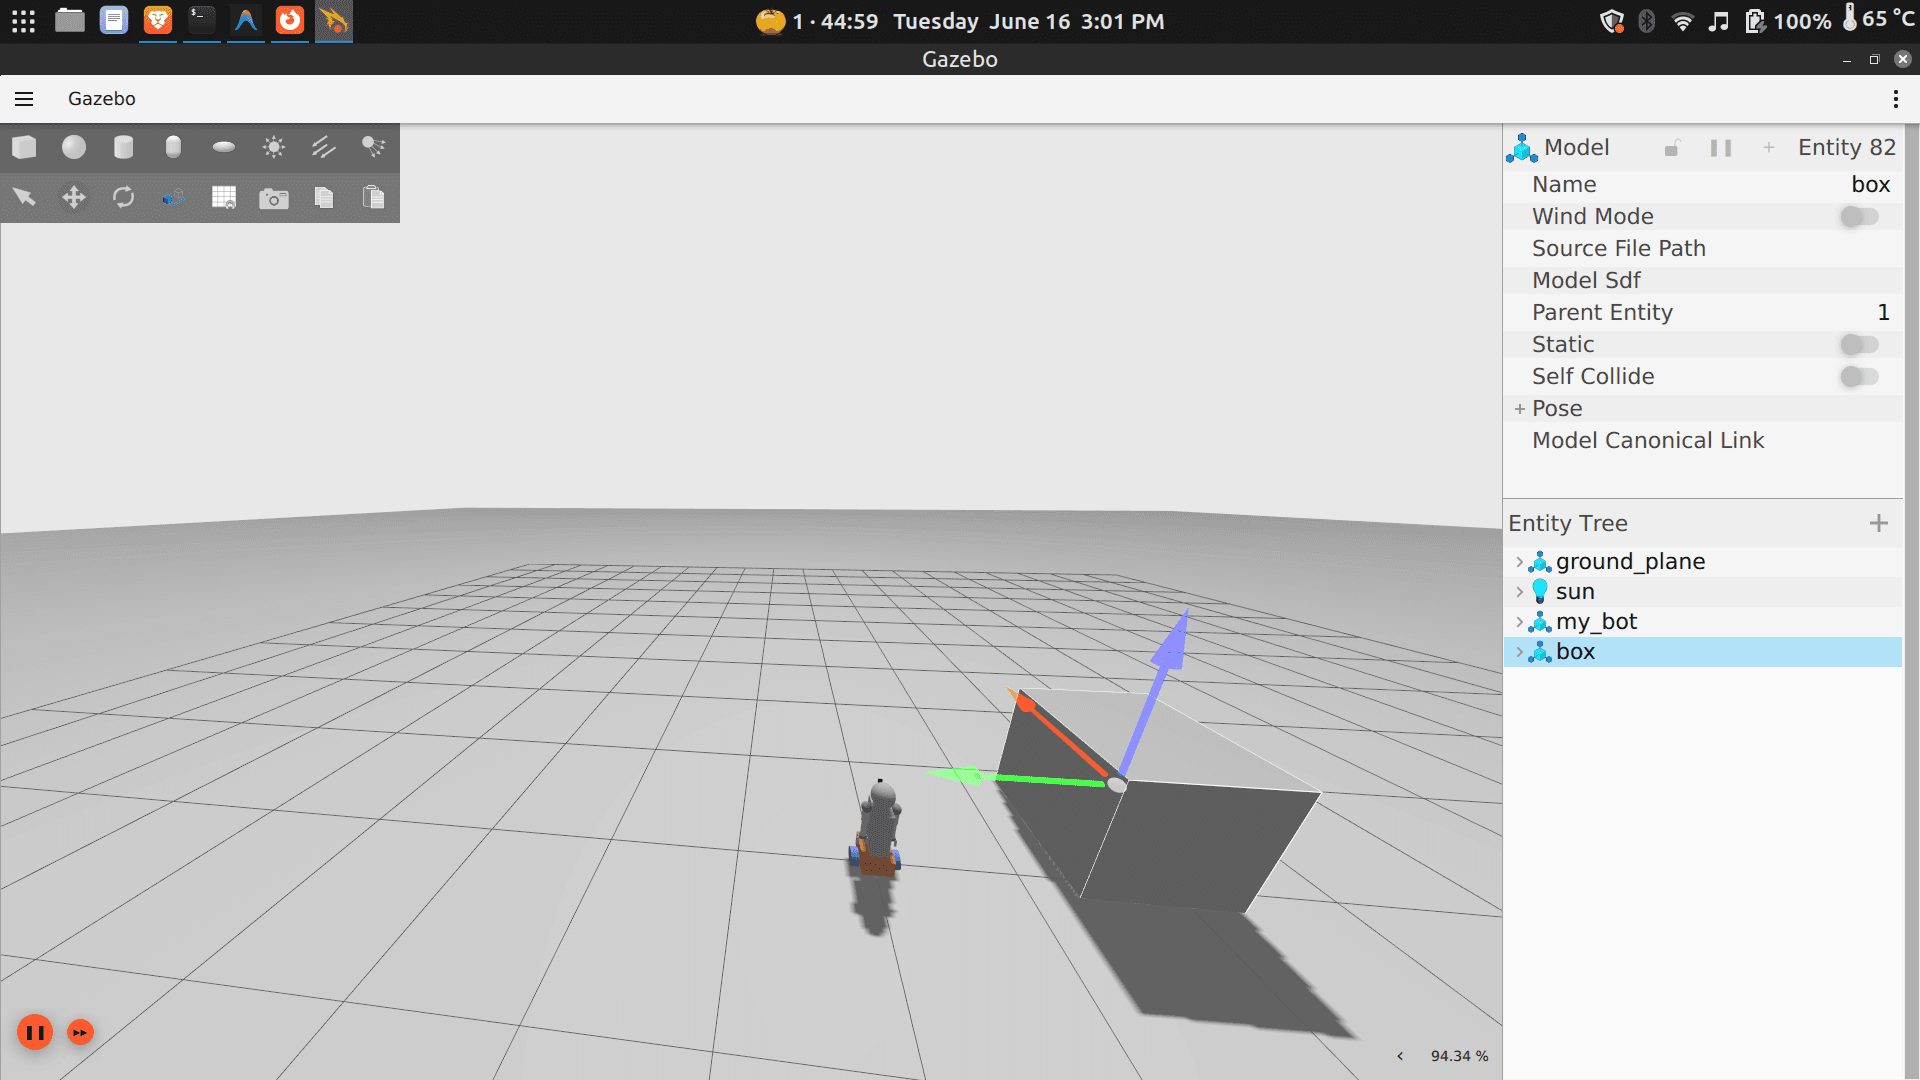Click the Bluetooth tray icon

click(1646, 21)
